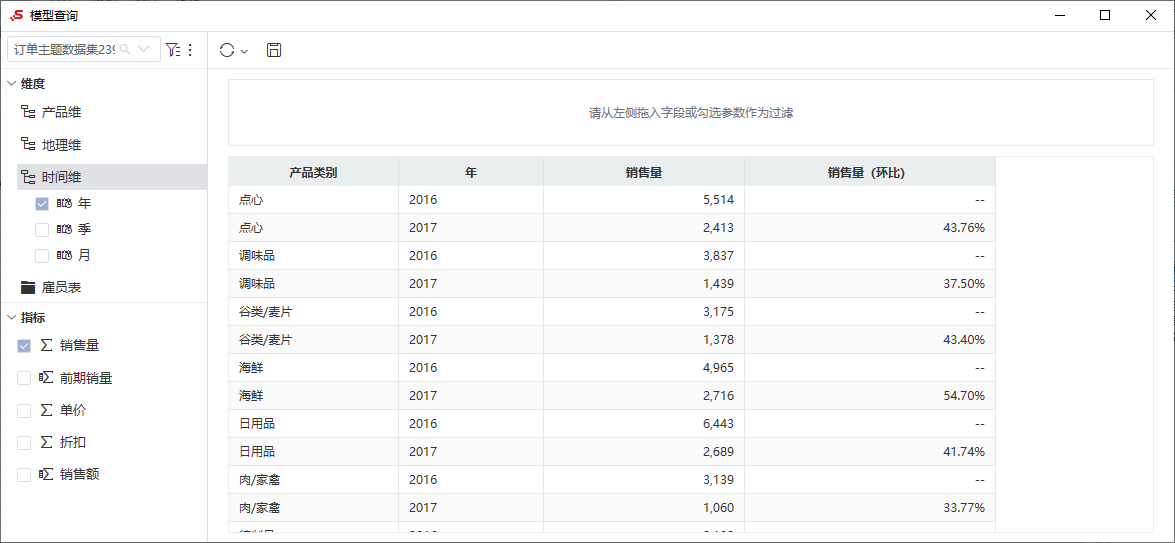Image resolution: width=1175 pixels, height=543 pixels.
Task: Click the 产品类别 column header
Action: pyautogui.click(x=313, y=172)
